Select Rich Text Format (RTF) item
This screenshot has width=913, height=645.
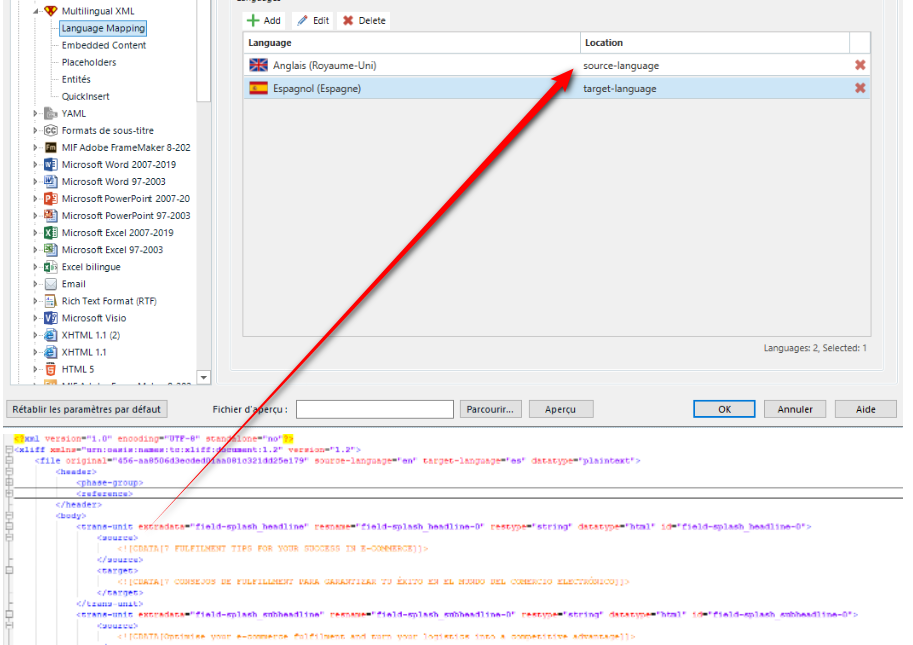(109, 301)
